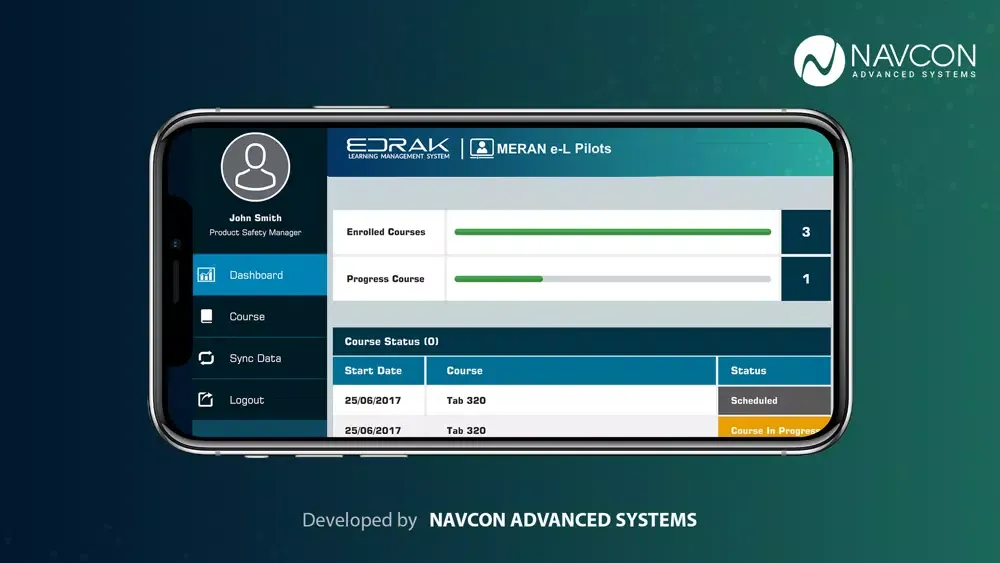Image resolution: width=1000 pixels, height=563 pixels.
Task: Click the Enrolled Courses progress bar
Action: [612, 232]
